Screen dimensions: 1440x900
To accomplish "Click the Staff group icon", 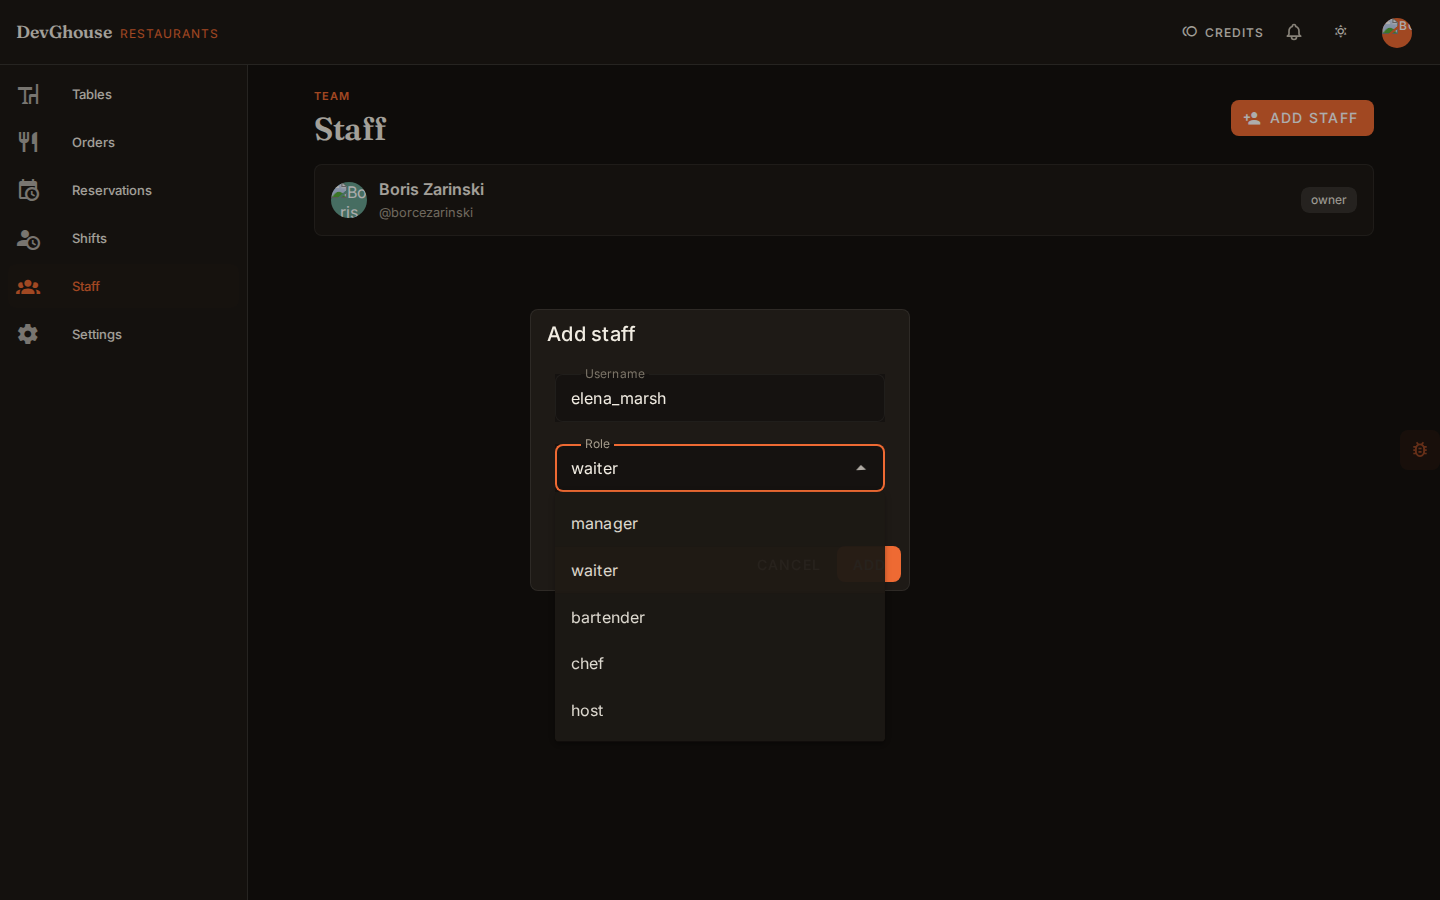I will [x=28, y=286].
